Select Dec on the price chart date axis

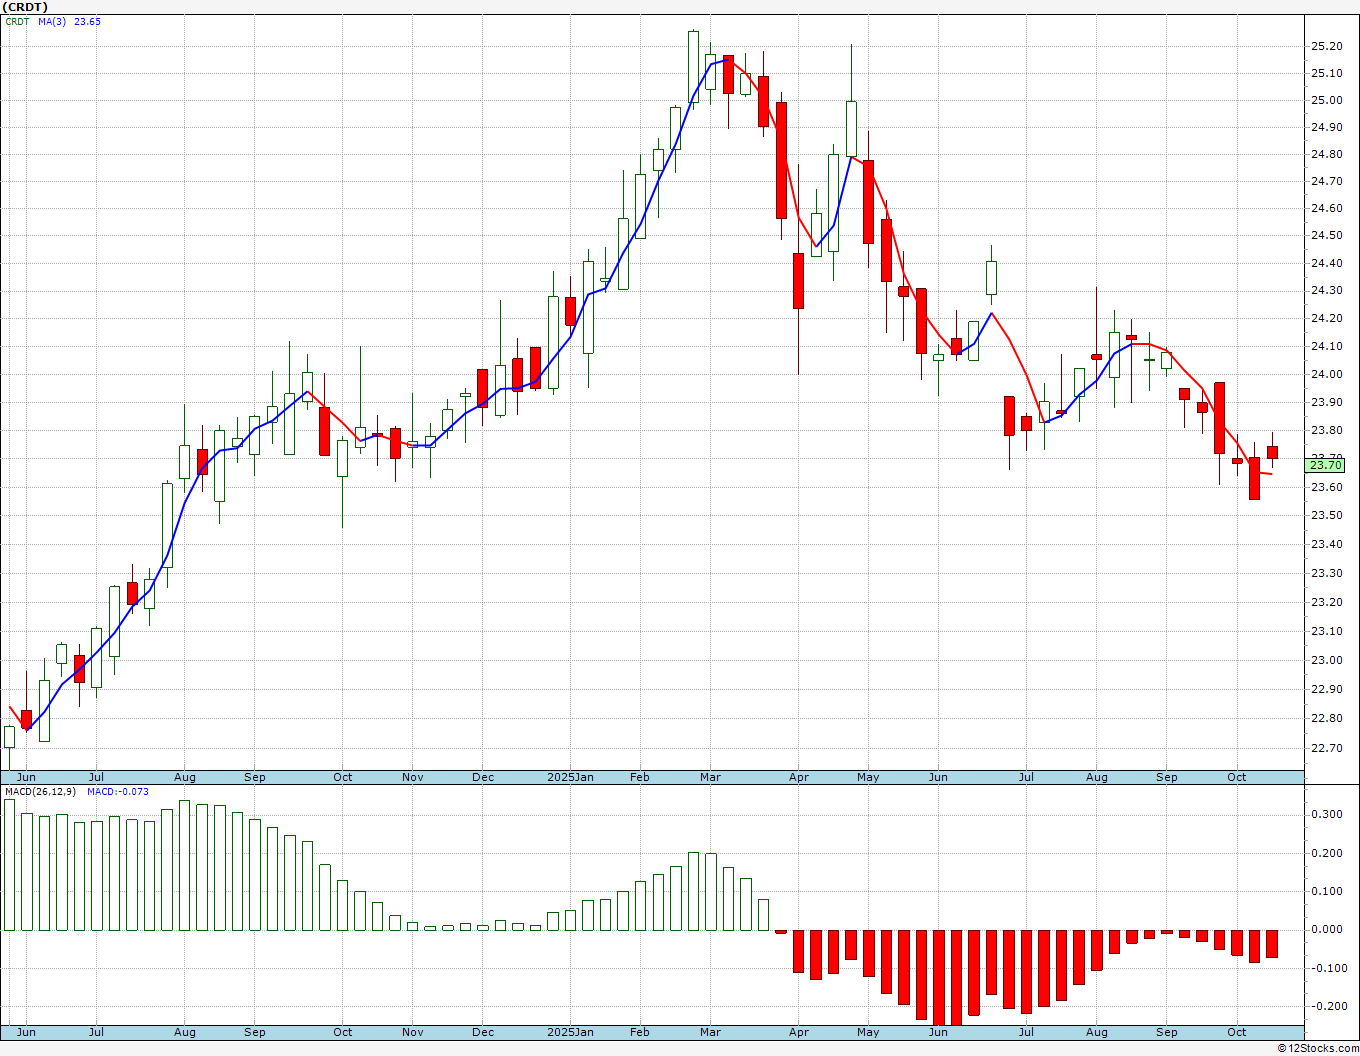tap(483, 777)
